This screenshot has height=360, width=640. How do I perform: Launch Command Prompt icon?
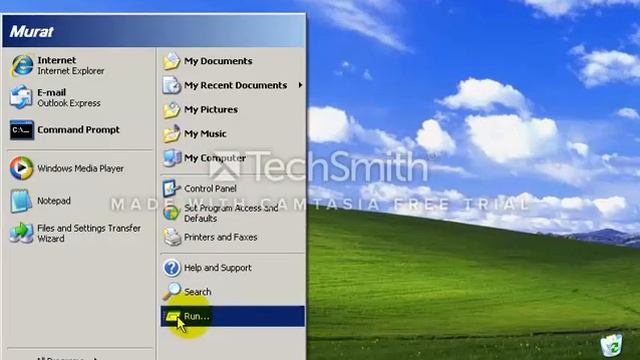click(22, 130)
